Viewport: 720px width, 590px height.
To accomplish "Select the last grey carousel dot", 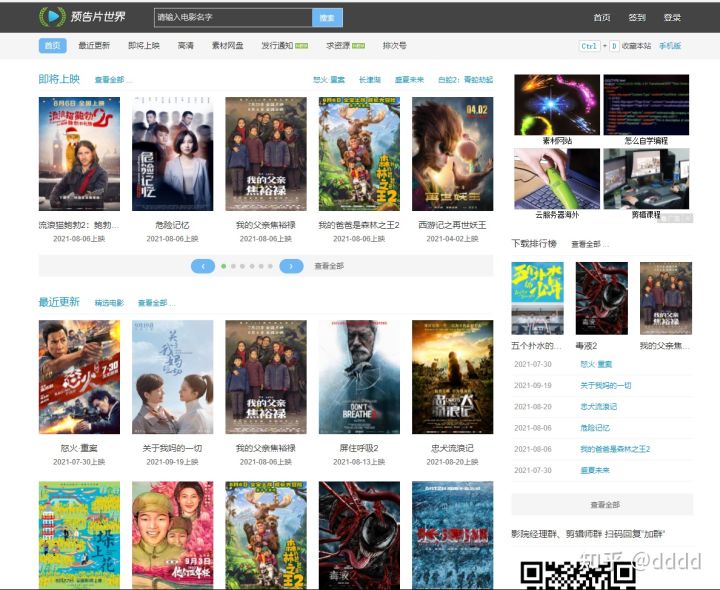I will (270, 266).
